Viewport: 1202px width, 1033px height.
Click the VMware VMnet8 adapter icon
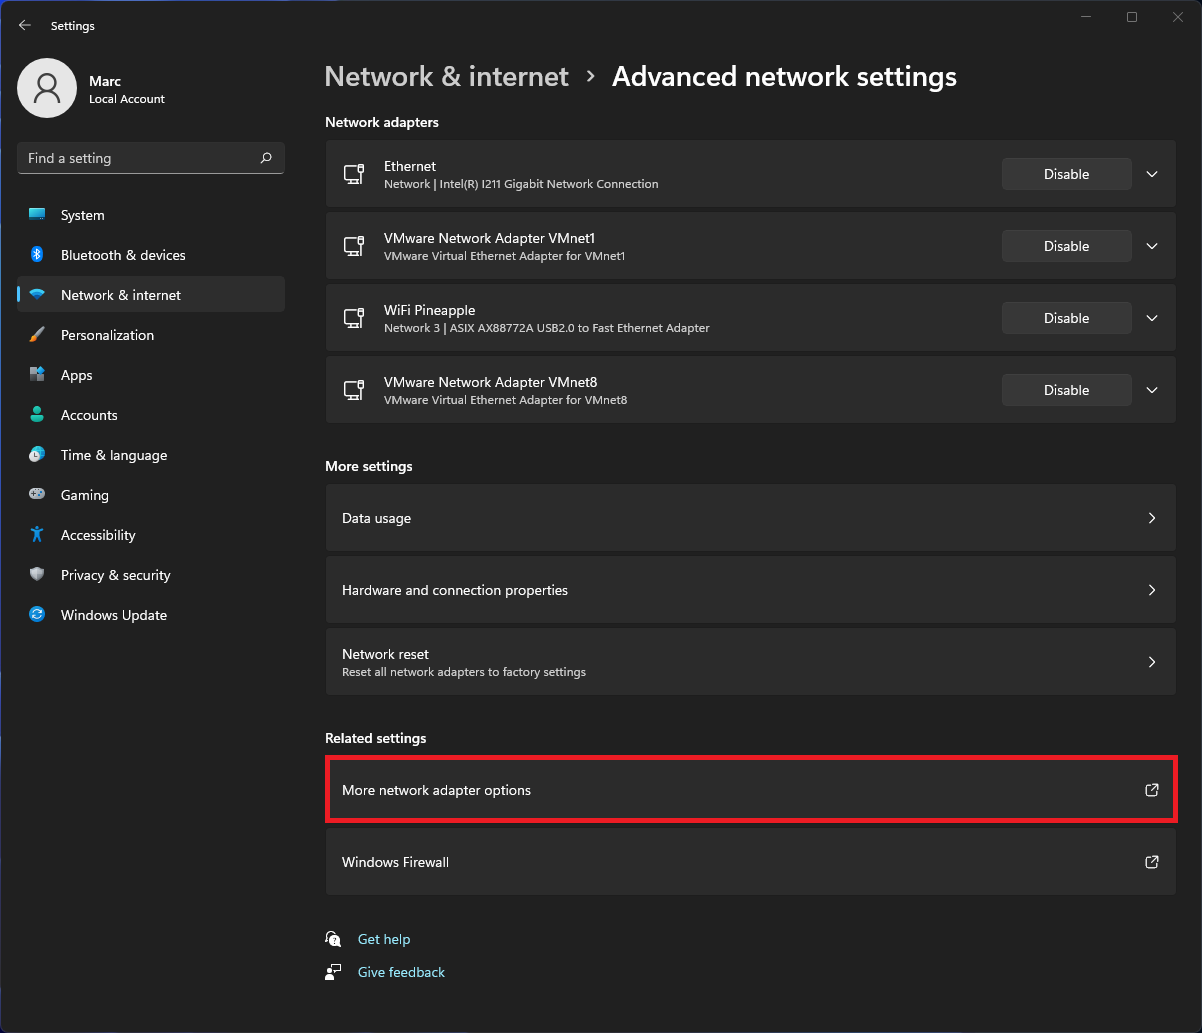coord(354,390)
